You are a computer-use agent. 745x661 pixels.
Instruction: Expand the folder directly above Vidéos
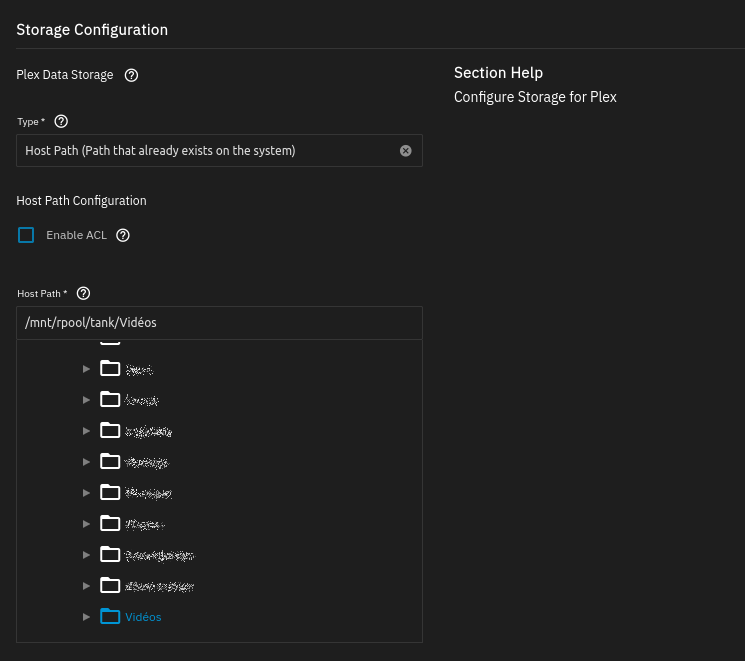tap(86, 586)
